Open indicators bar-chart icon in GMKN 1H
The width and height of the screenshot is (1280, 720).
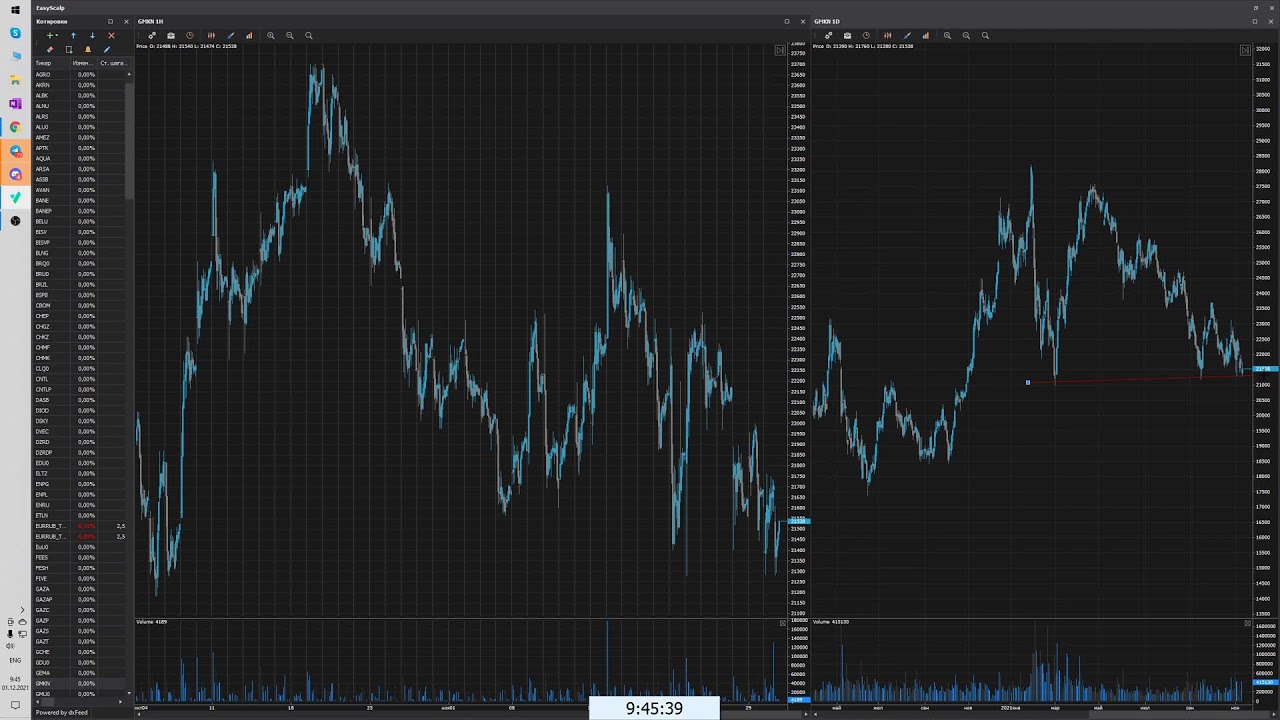point(249,36)
